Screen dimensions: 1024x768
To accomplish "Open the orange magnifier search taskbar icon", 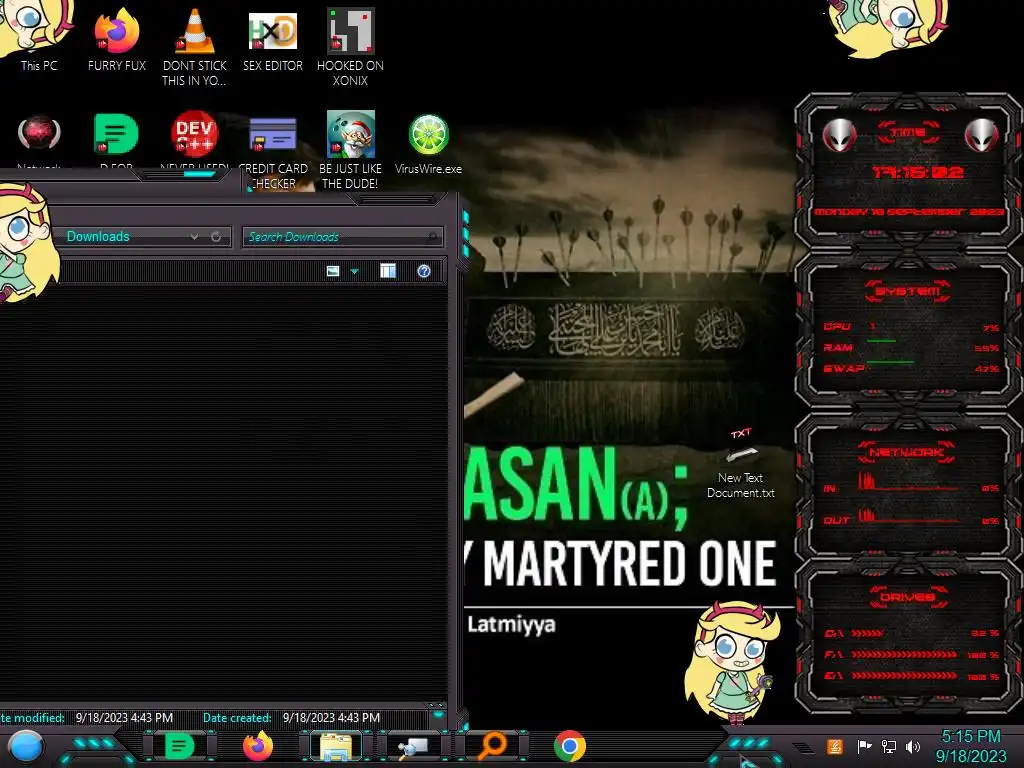I will pos(492,746).
